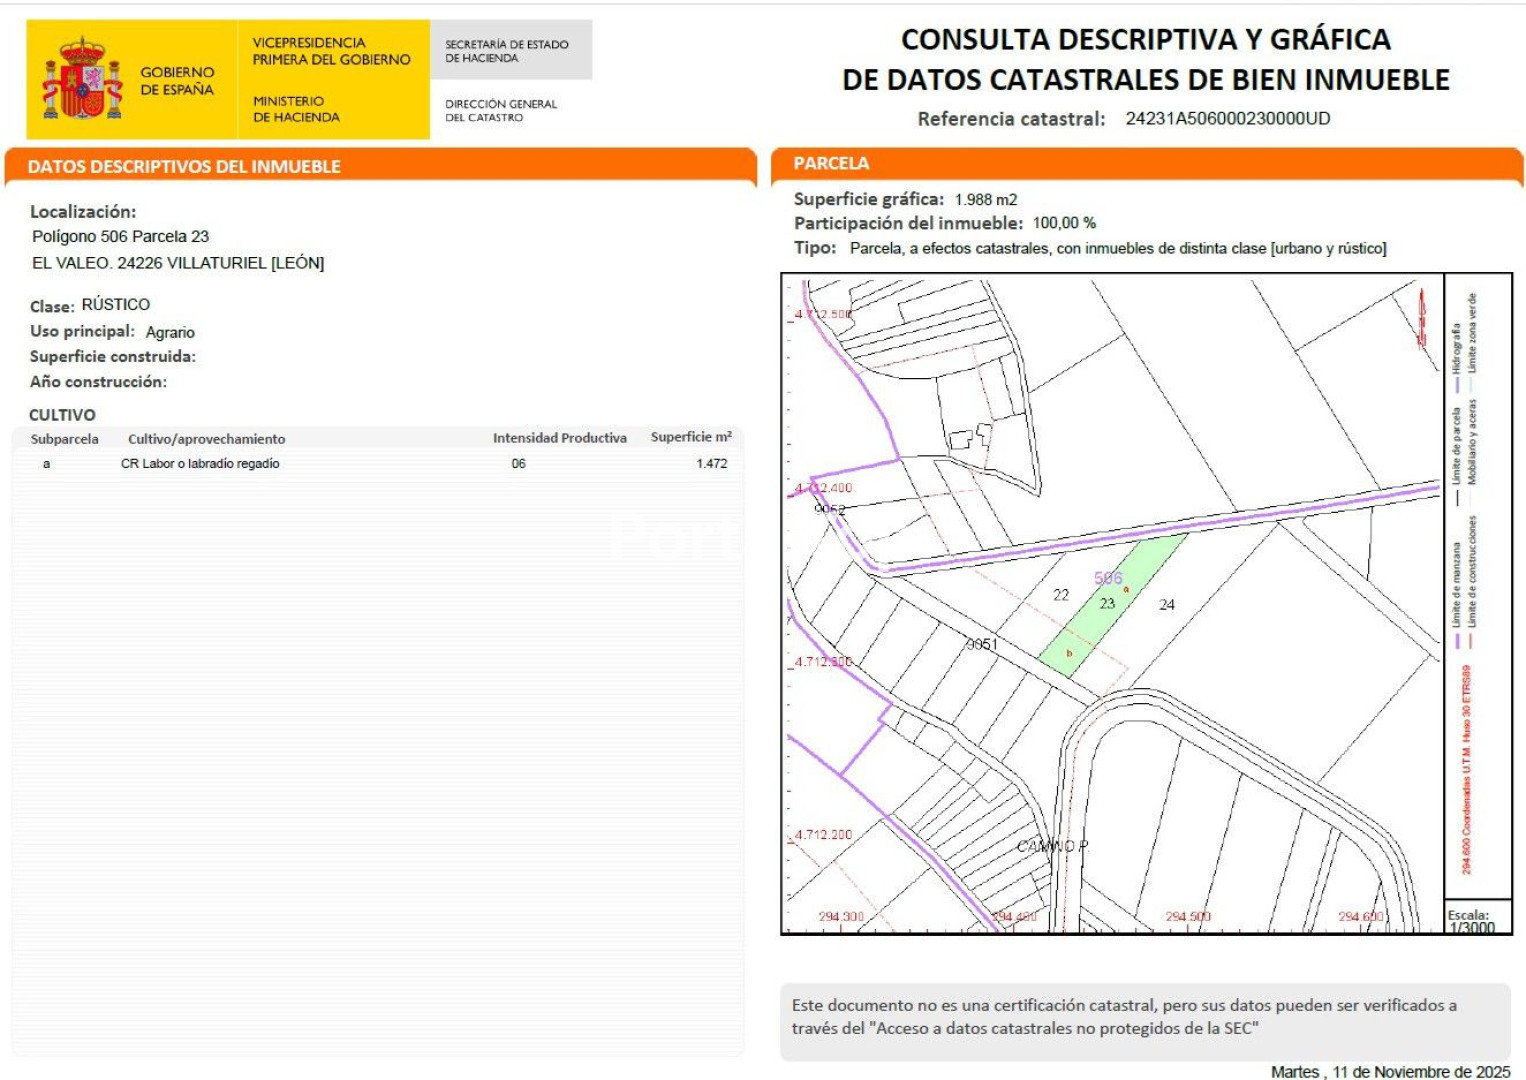
Task: Click the 'DATOS DESCRIPTIVOS DEL INMUEBLE' header
Action: click(184, 167)
